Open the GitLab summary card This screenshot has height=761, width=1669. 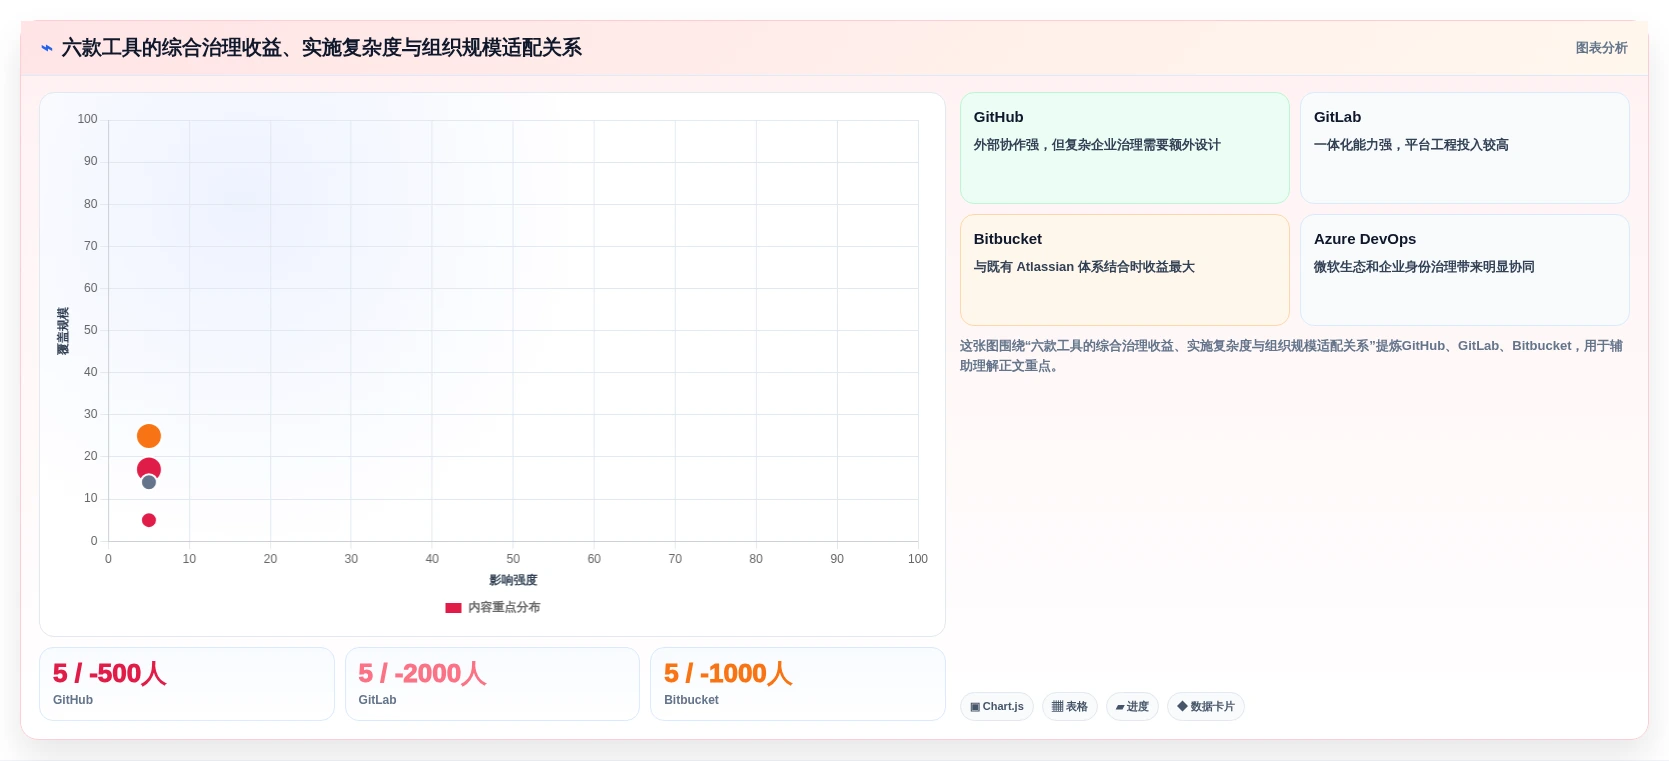[1465, 148]
